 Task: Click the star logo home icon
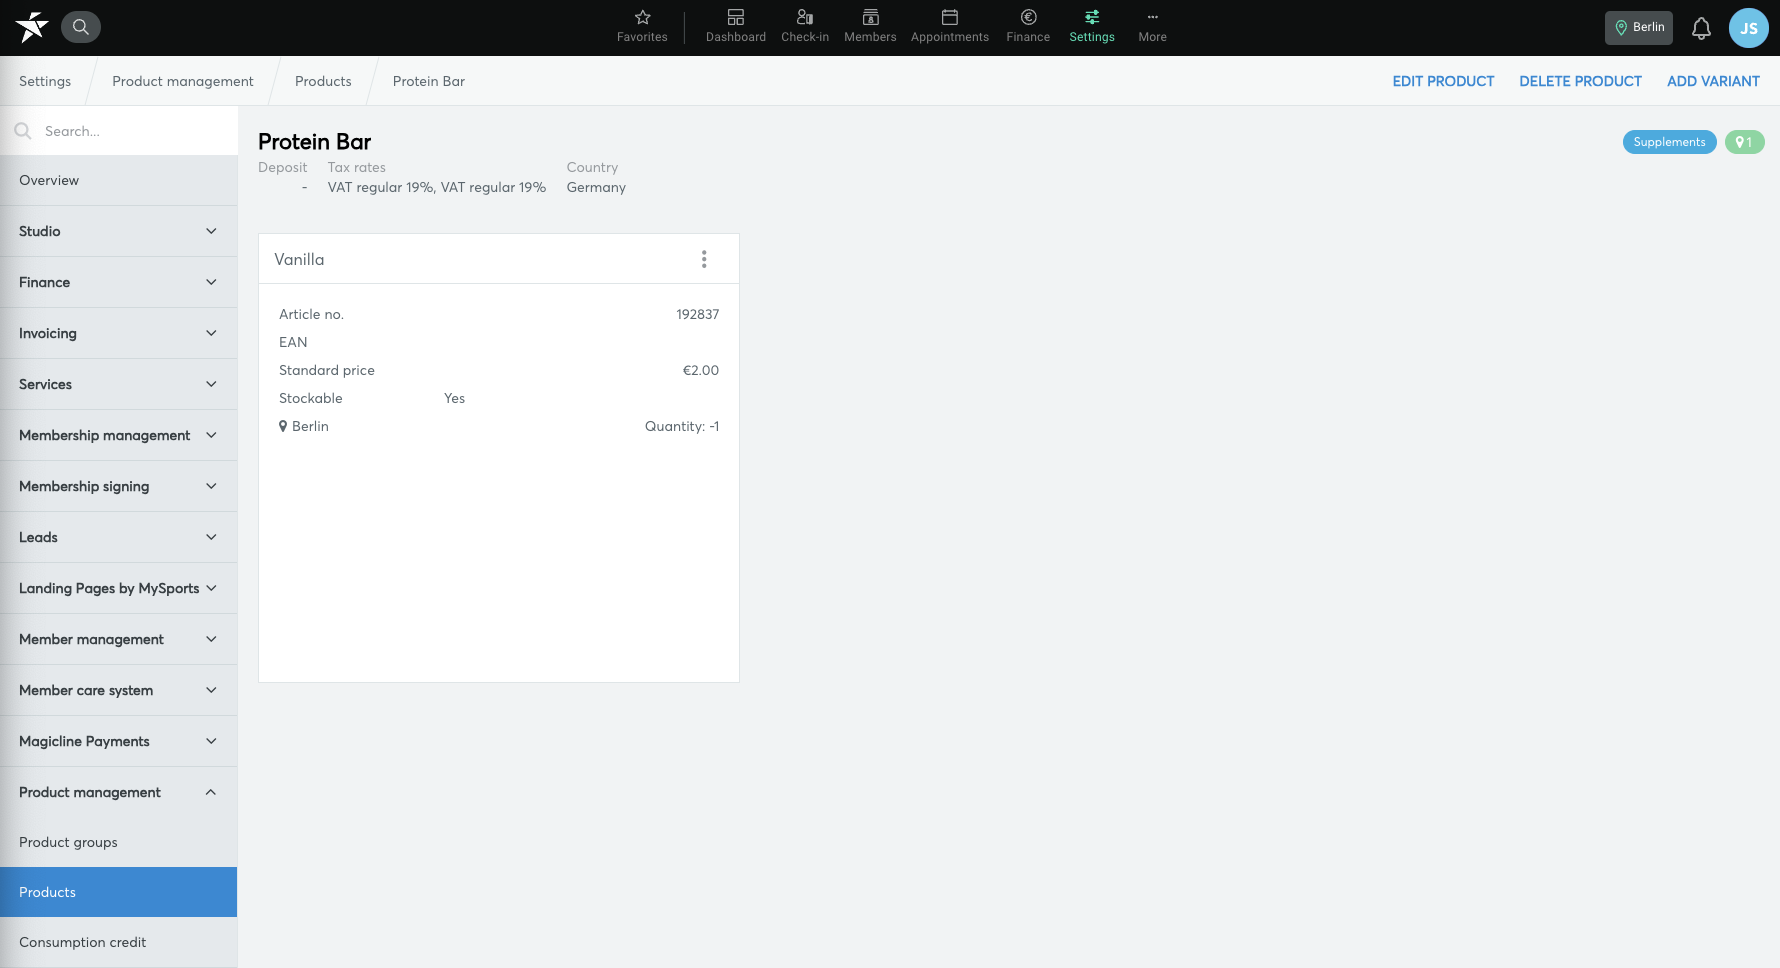pos(32,27)
